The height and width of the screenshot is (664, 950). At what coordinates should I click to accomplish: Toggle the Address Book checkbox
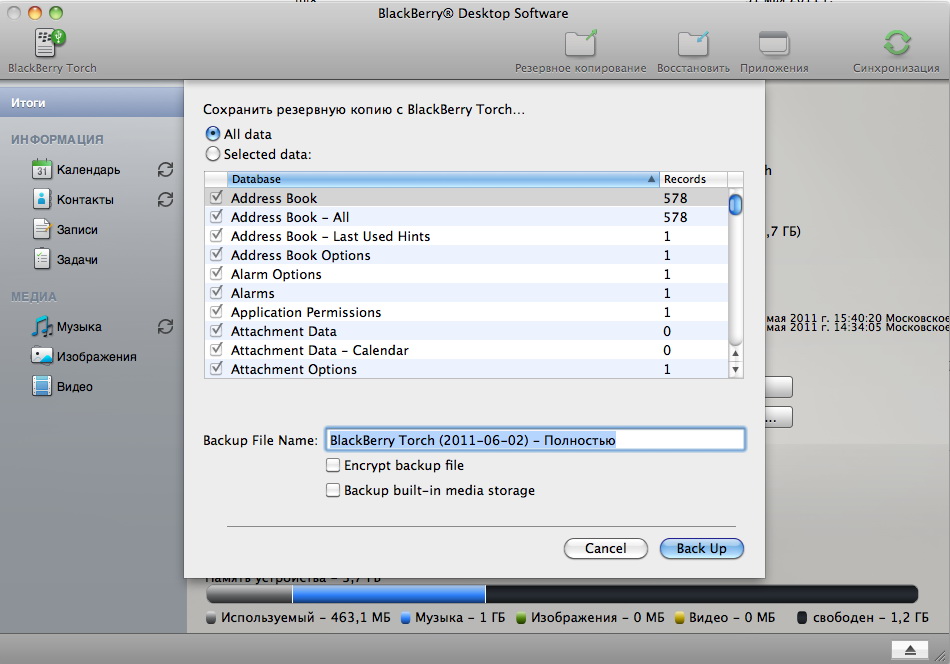click(216, 198)
